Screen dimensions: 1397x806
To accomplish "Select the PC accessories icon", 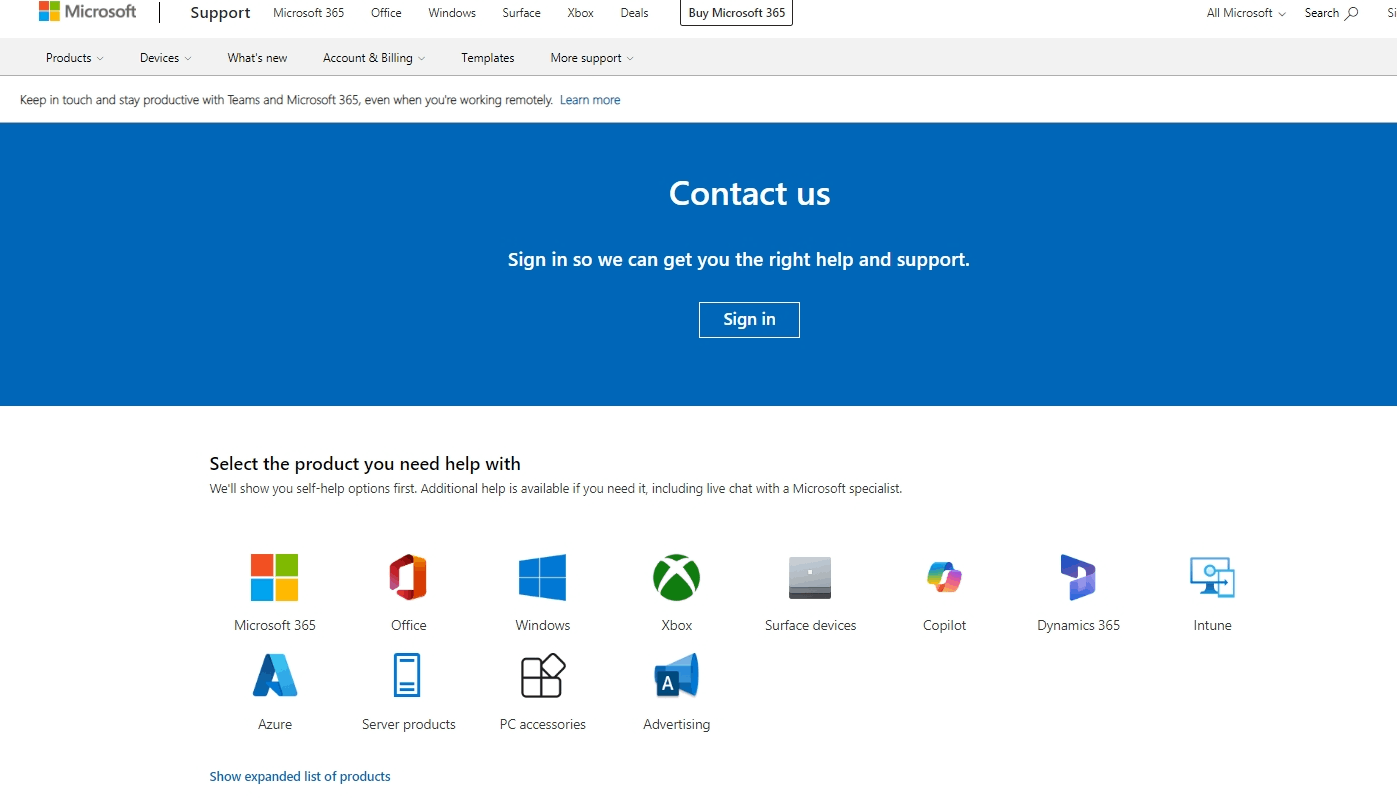I will coord(543,676).
